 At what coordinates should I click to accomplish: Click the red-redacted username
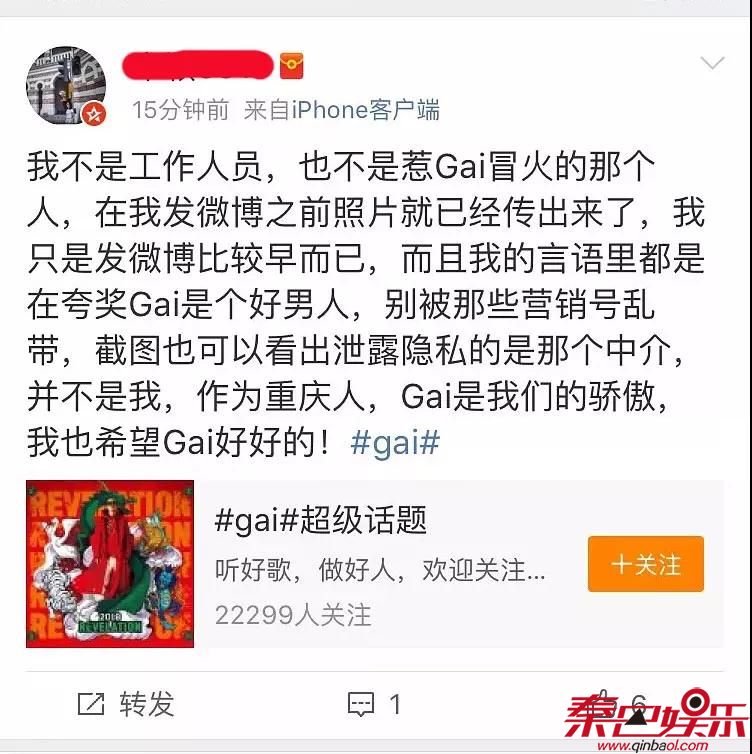(198, 65)
